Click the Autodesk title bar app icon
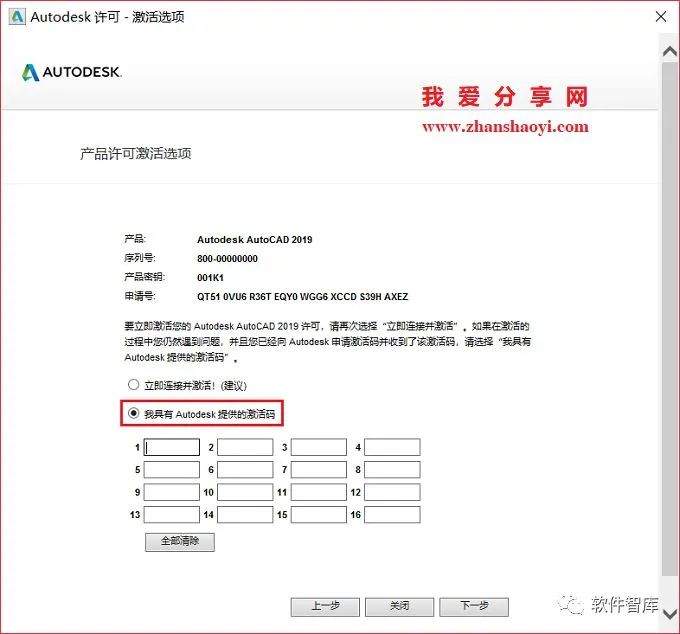Image resolution: width=680 pixels, height=634 pixels. coord(17,17)
